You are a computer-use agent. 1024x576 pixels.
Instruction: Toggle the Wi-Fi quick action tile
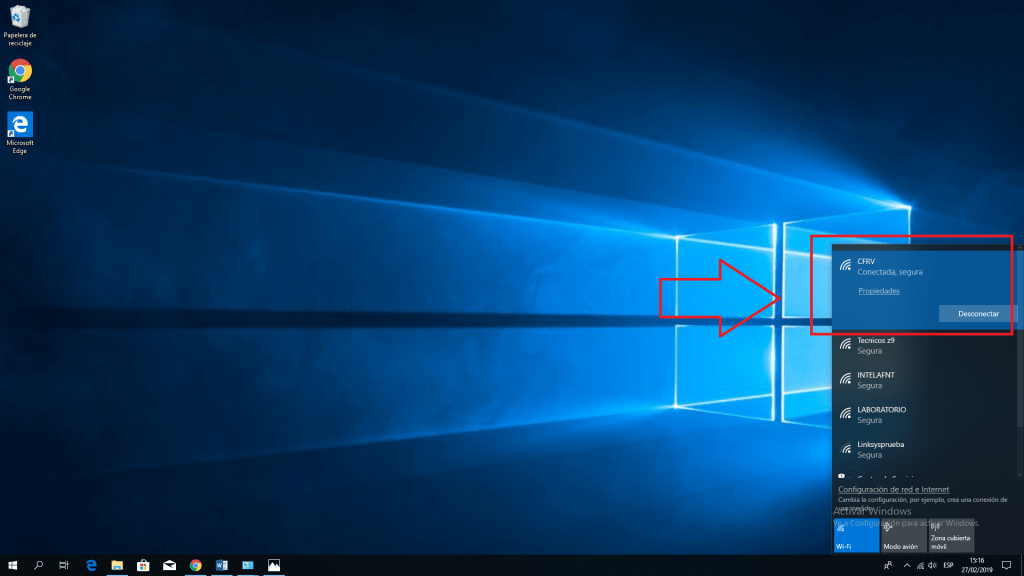[x=855, y=535]
